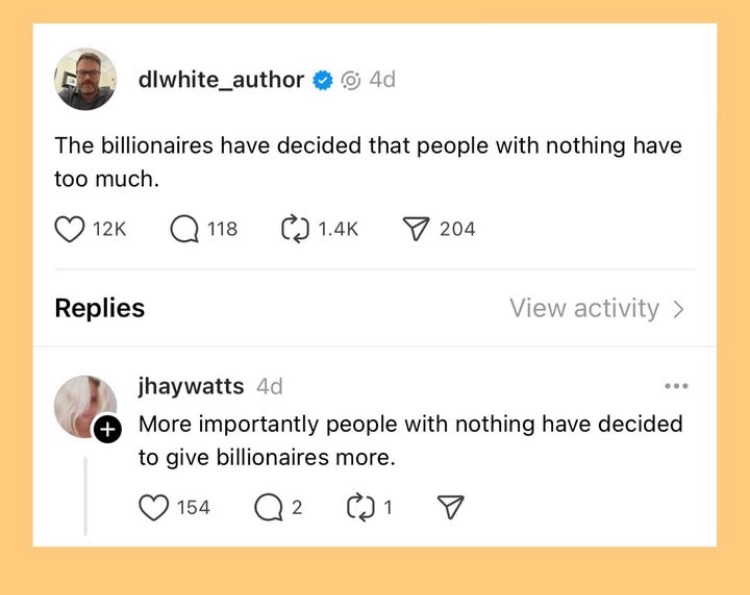
Task: Click the main post text about billionaires
Action: (367, 162)
